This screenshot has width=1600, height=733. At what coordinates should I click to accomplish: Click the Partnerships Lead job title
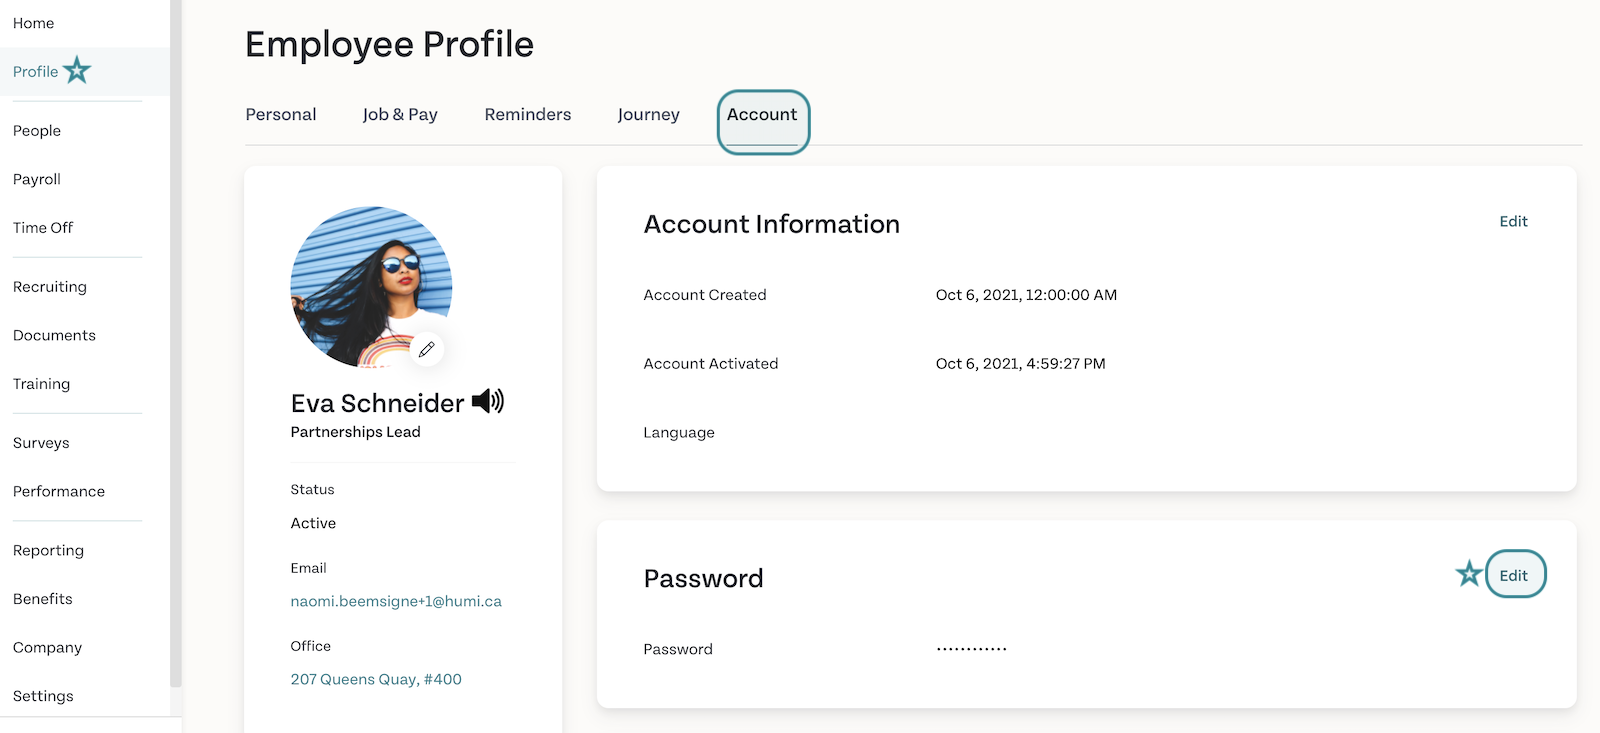pos(355,432)
